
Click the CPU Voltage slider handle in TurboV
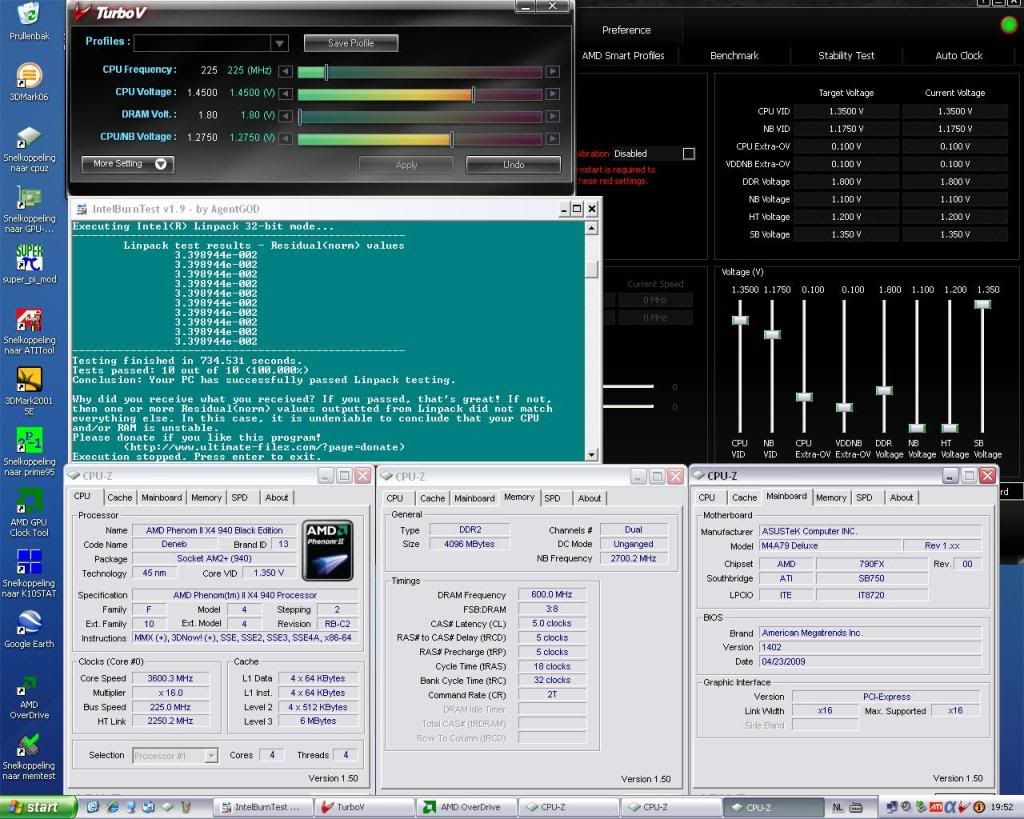tap(473, 94)
